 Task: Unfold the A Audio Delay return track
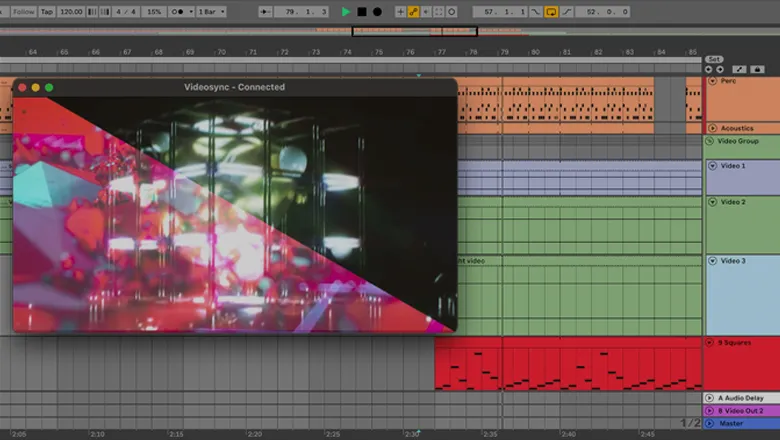point(709,398)
